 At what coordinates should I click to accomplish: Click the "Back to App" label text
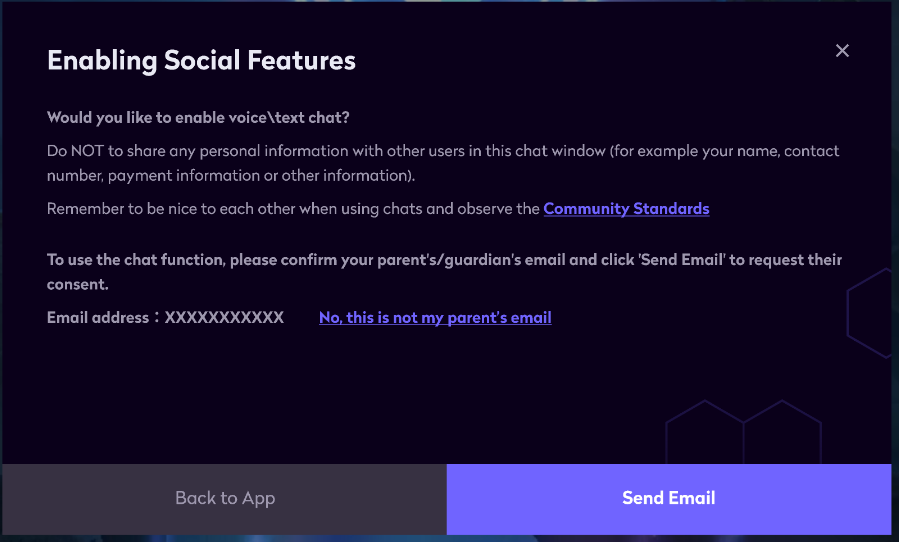tap(224, 498)
